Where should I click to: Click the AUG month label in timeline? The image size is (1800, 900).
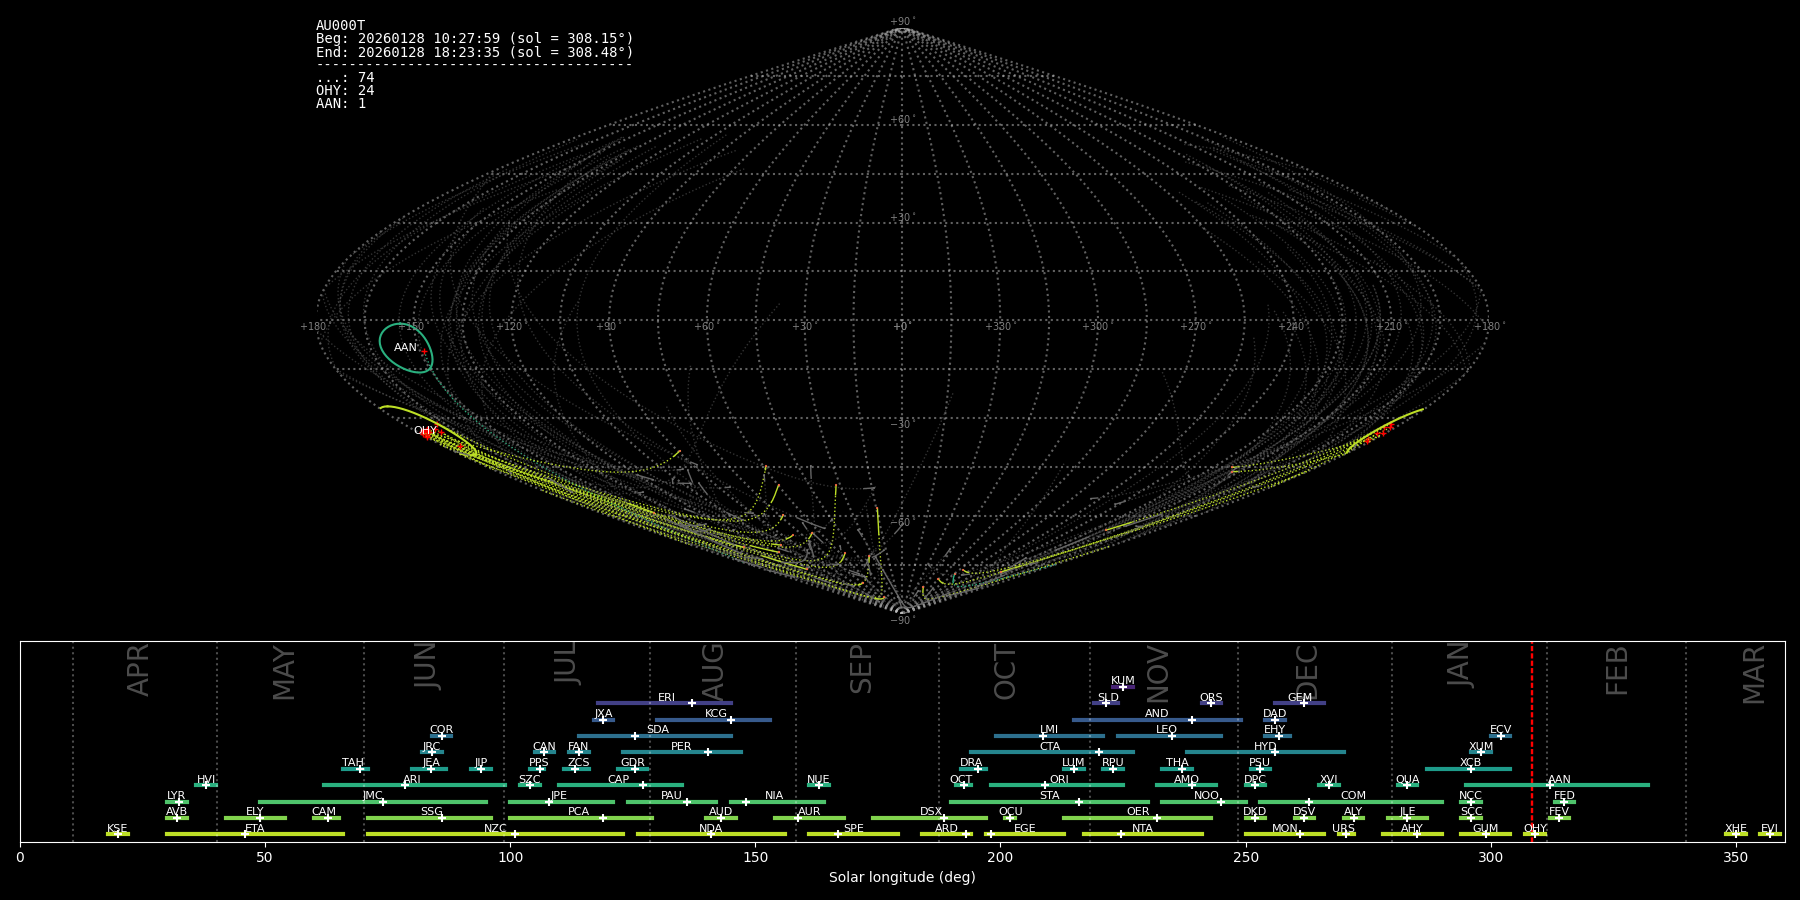click(x=713, y=672)
